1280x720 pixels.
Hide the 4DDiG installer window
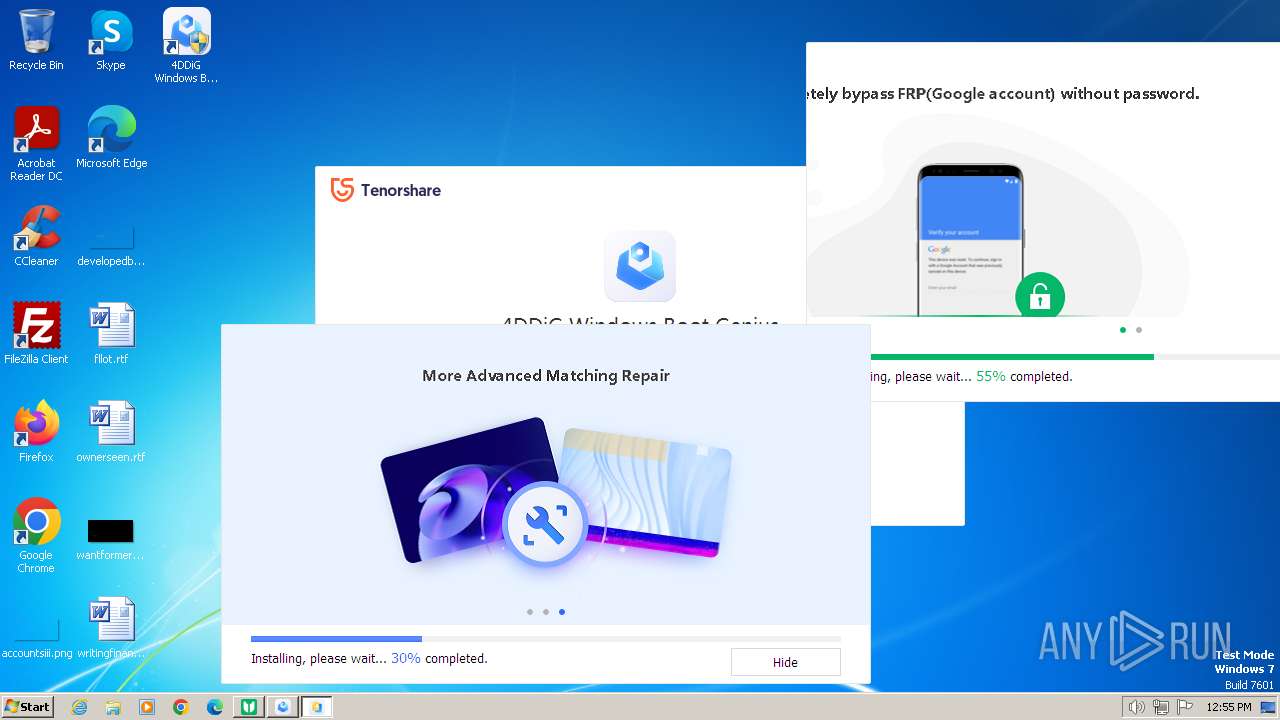coord(785,662)
